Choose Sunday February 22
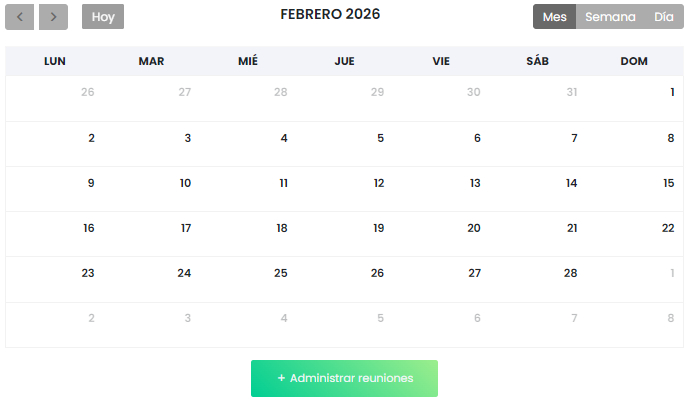Screen dimensions: 687x402 click(668, 228)
